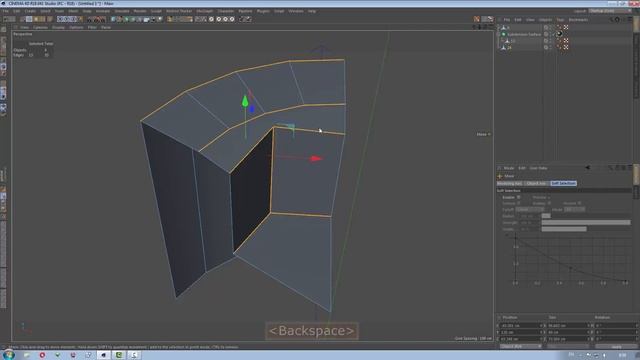Open the Mesh menu

73,11
